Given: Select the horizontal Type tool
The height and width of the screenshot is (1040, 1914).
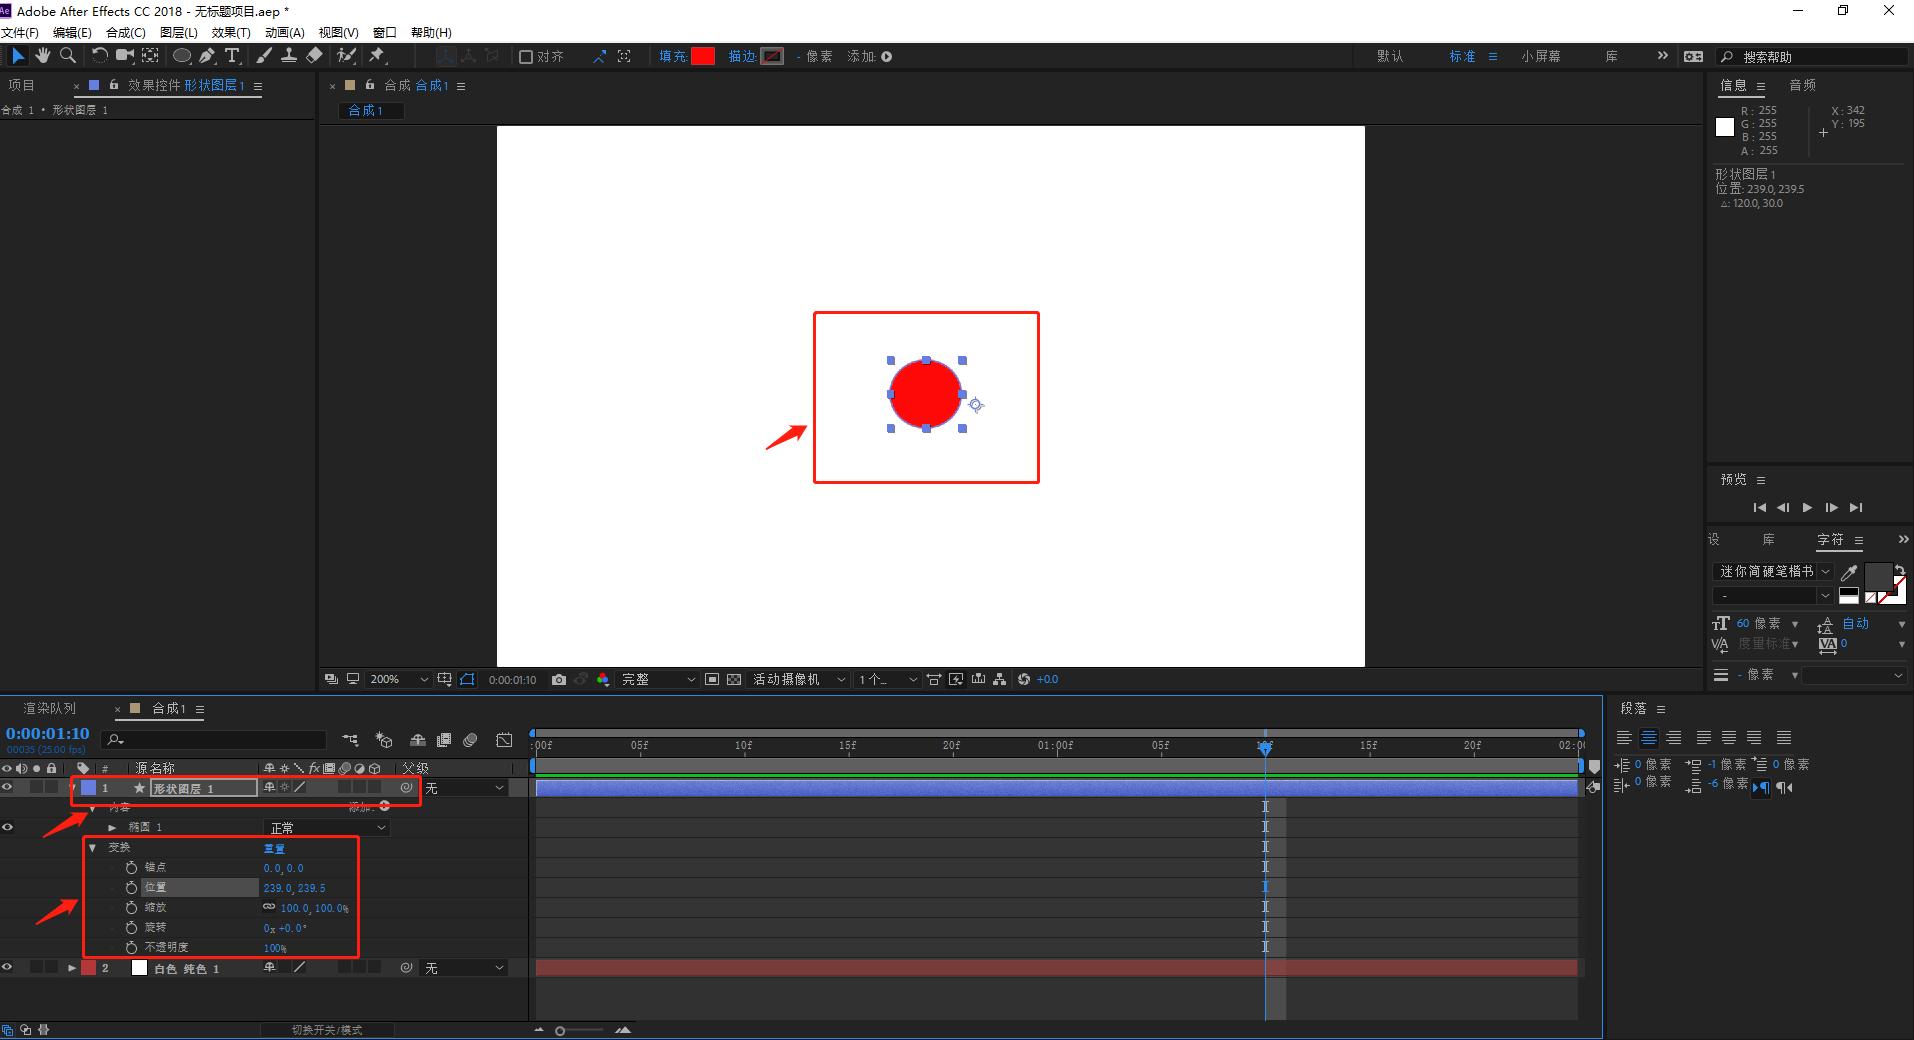Looking at the screenshot, I should tap(232, 56).
